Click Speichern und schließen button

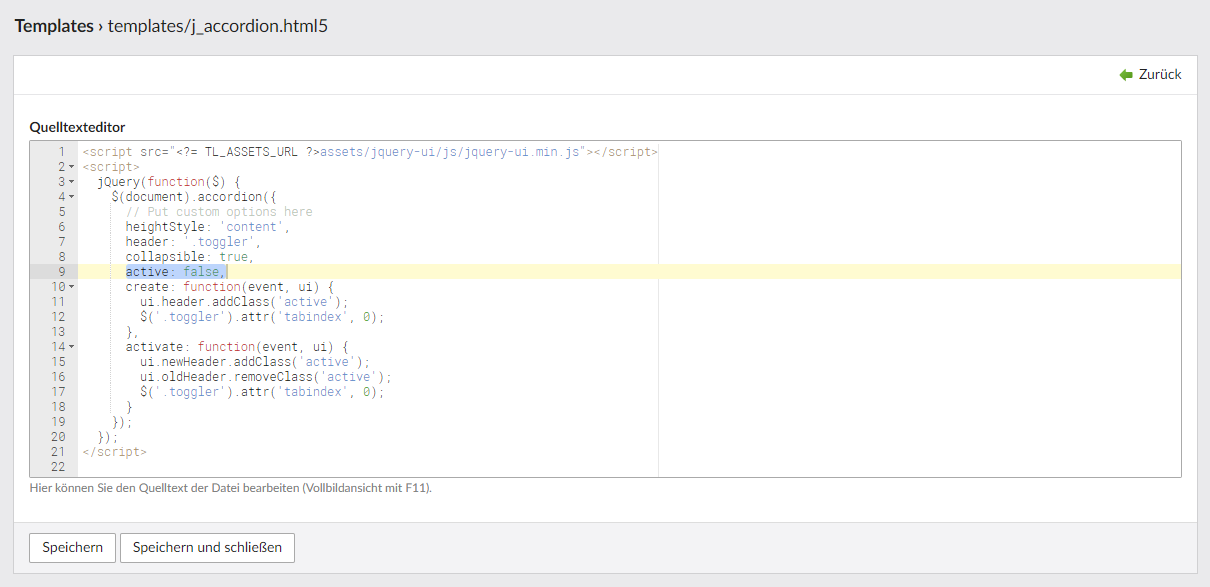coord(207,547)
